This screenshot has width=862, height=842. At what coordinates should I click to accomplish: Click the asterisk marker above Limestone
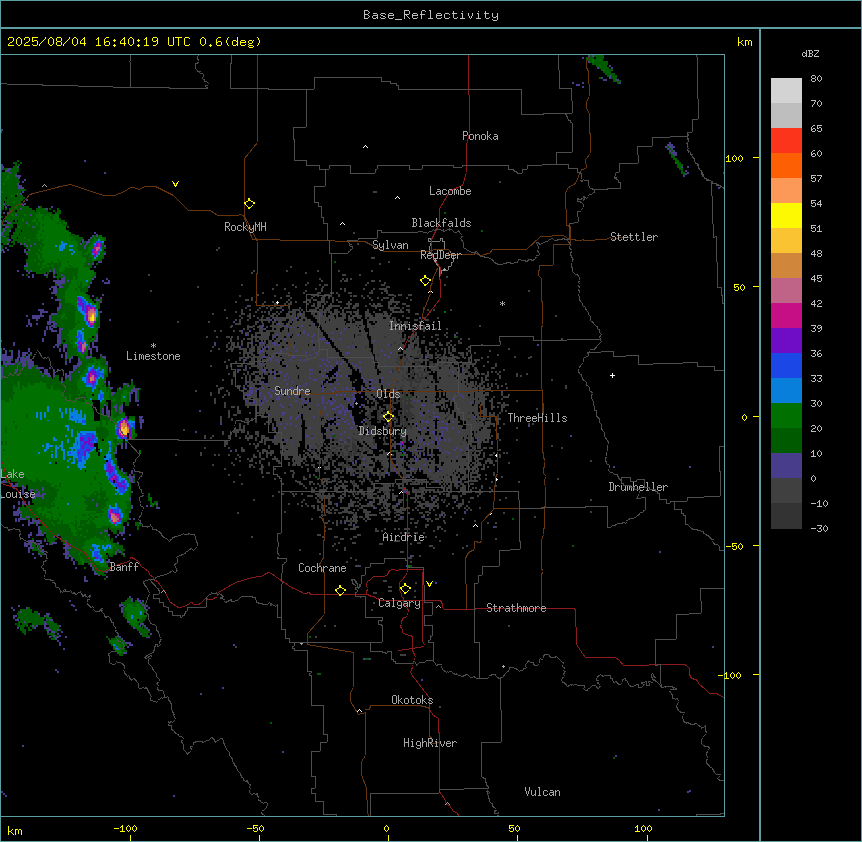coord(153,345)
